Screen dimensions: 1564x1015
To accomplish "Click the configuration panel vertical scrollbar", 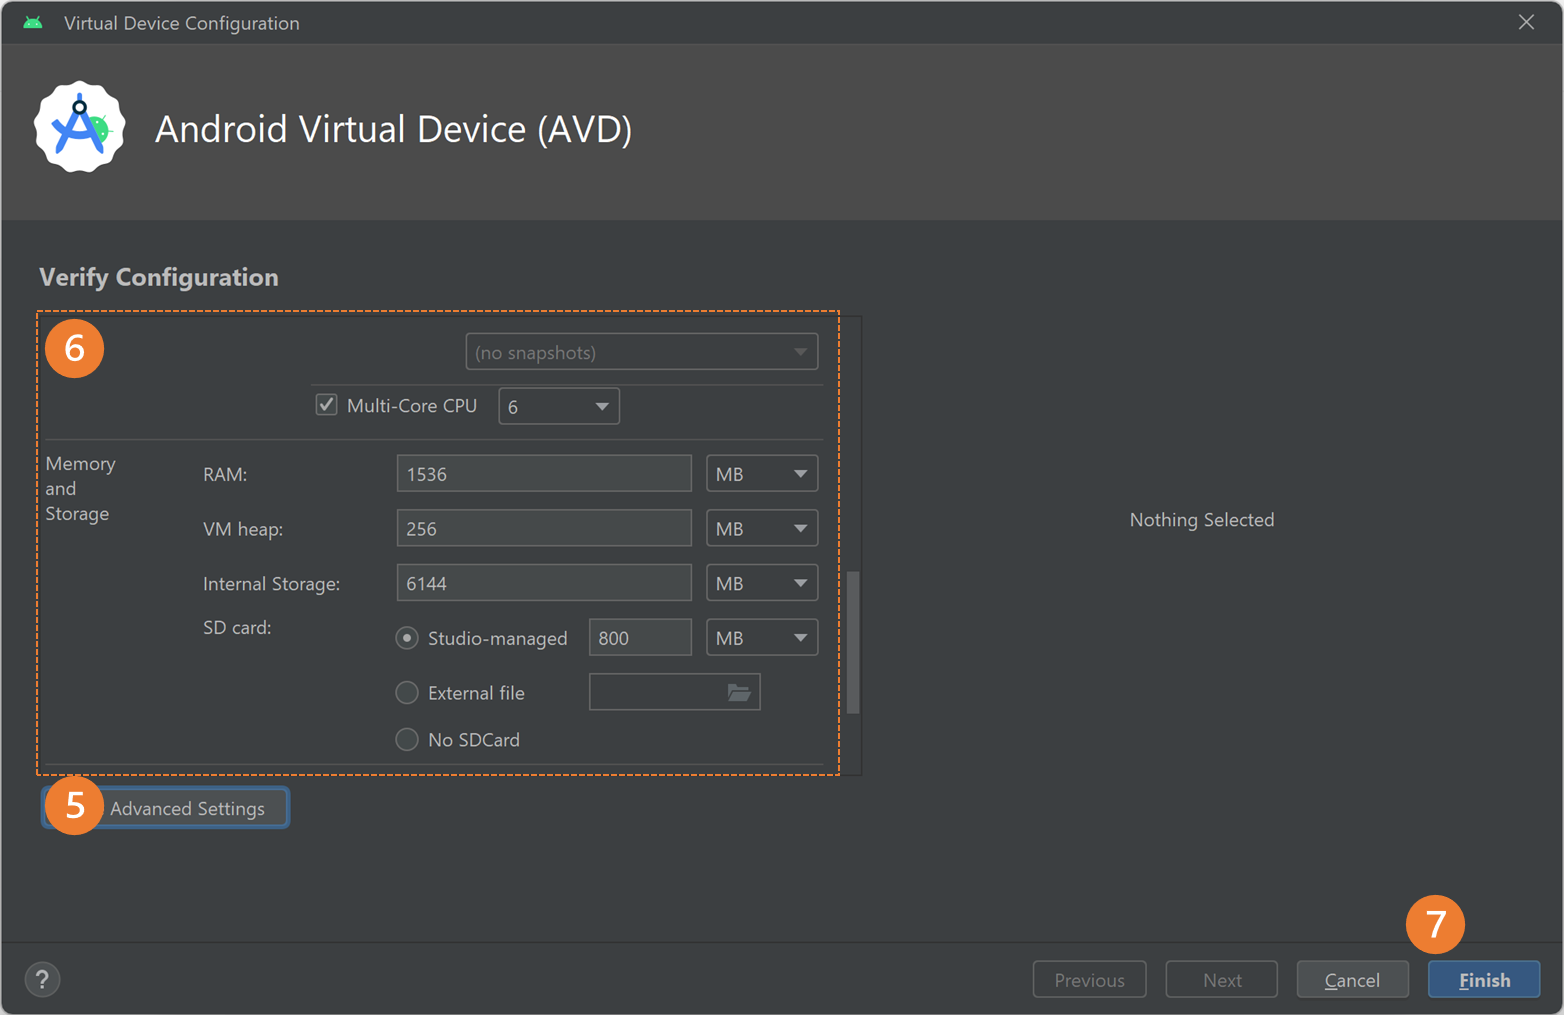I will point(853,642).
